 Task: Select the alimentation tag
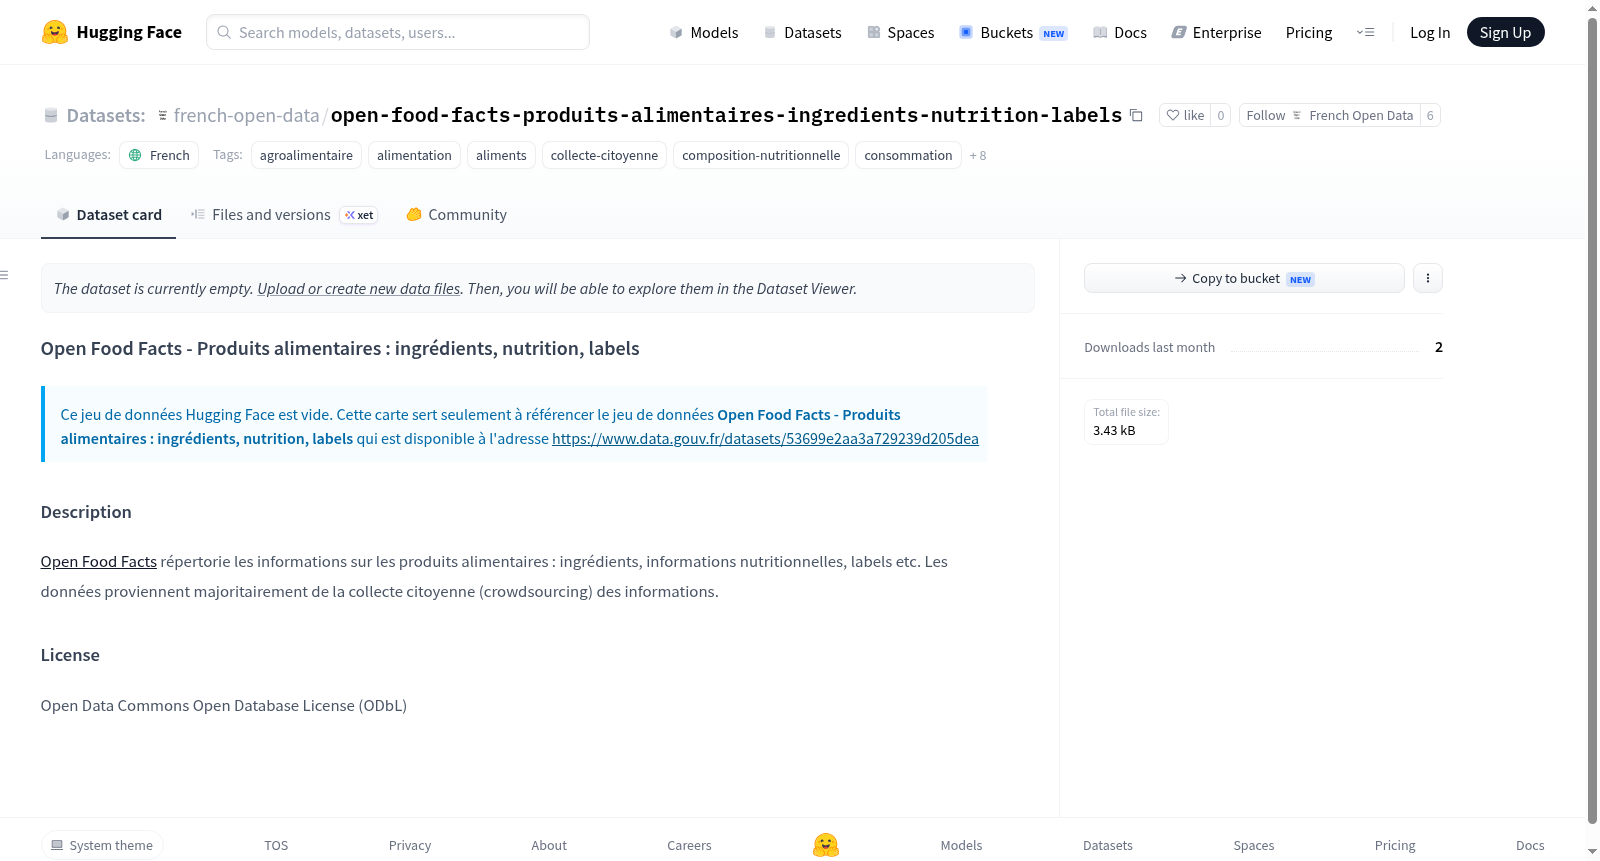(x=414, y=155)
